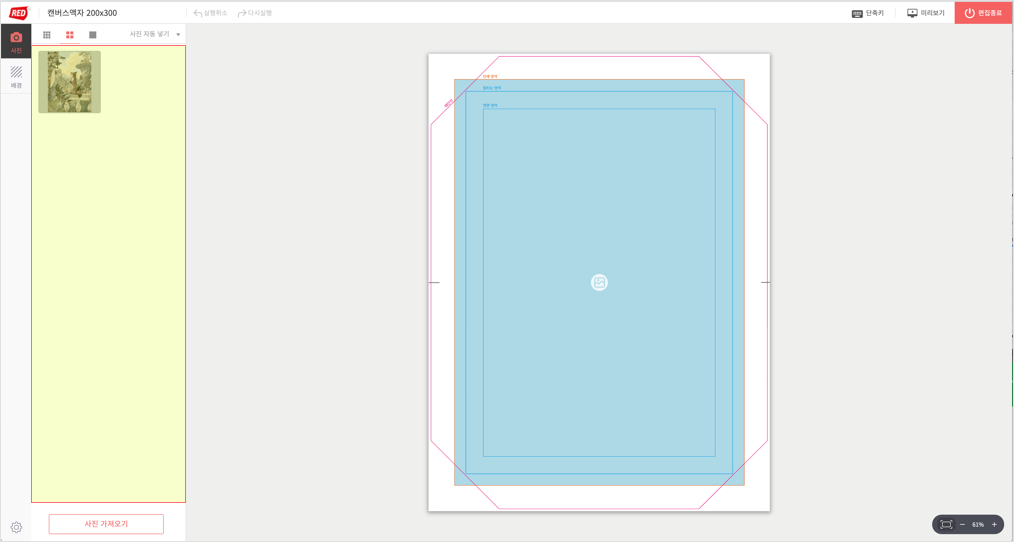
Task: Click image placeholder icon on canvas
Action: tap(599, 283)
